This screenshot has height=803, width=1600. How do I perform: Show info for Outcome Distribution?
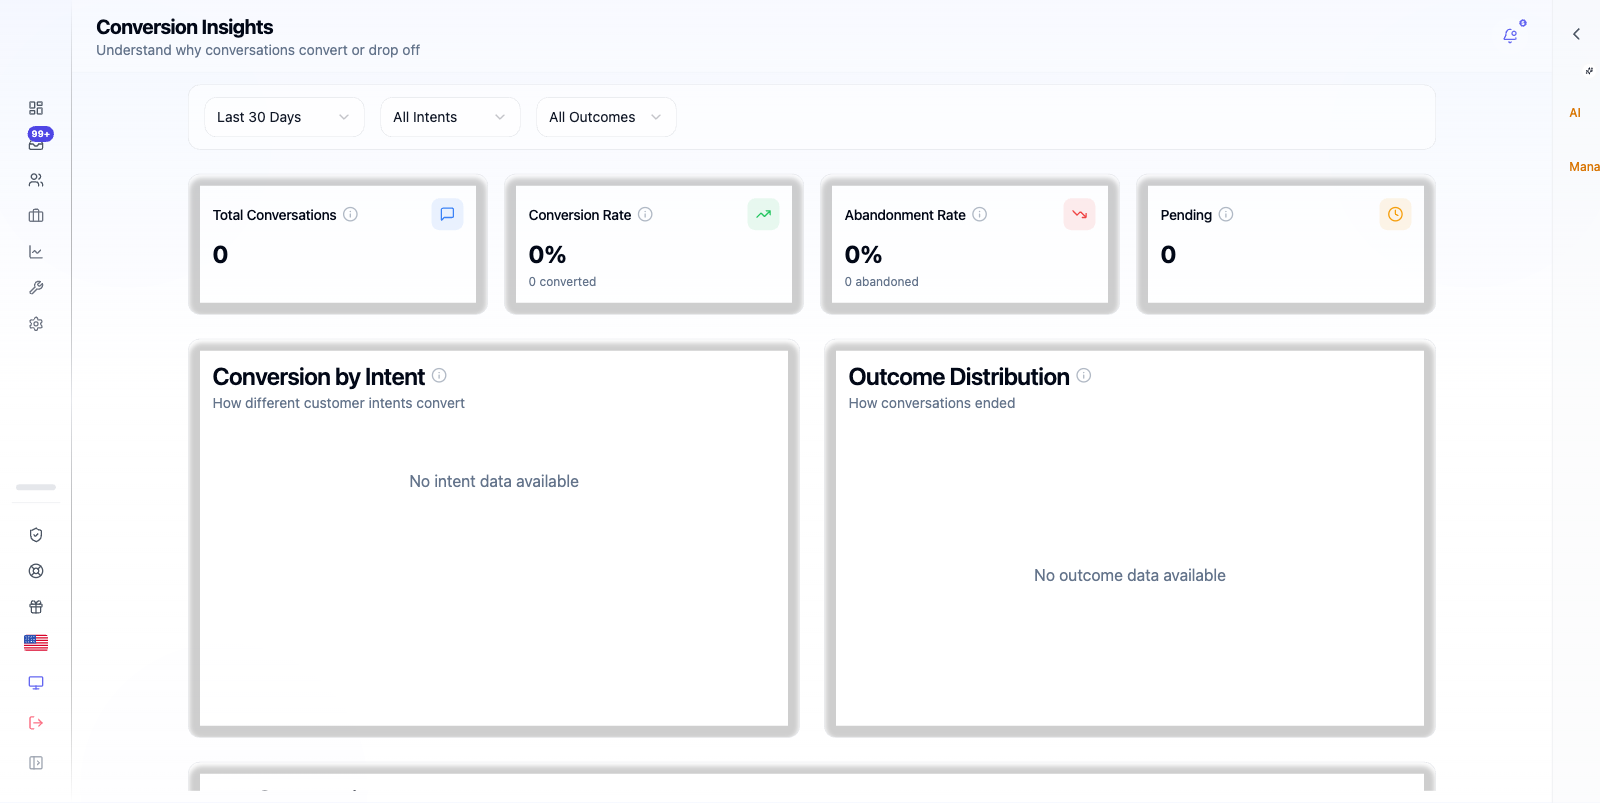(x=1084, y=375)
